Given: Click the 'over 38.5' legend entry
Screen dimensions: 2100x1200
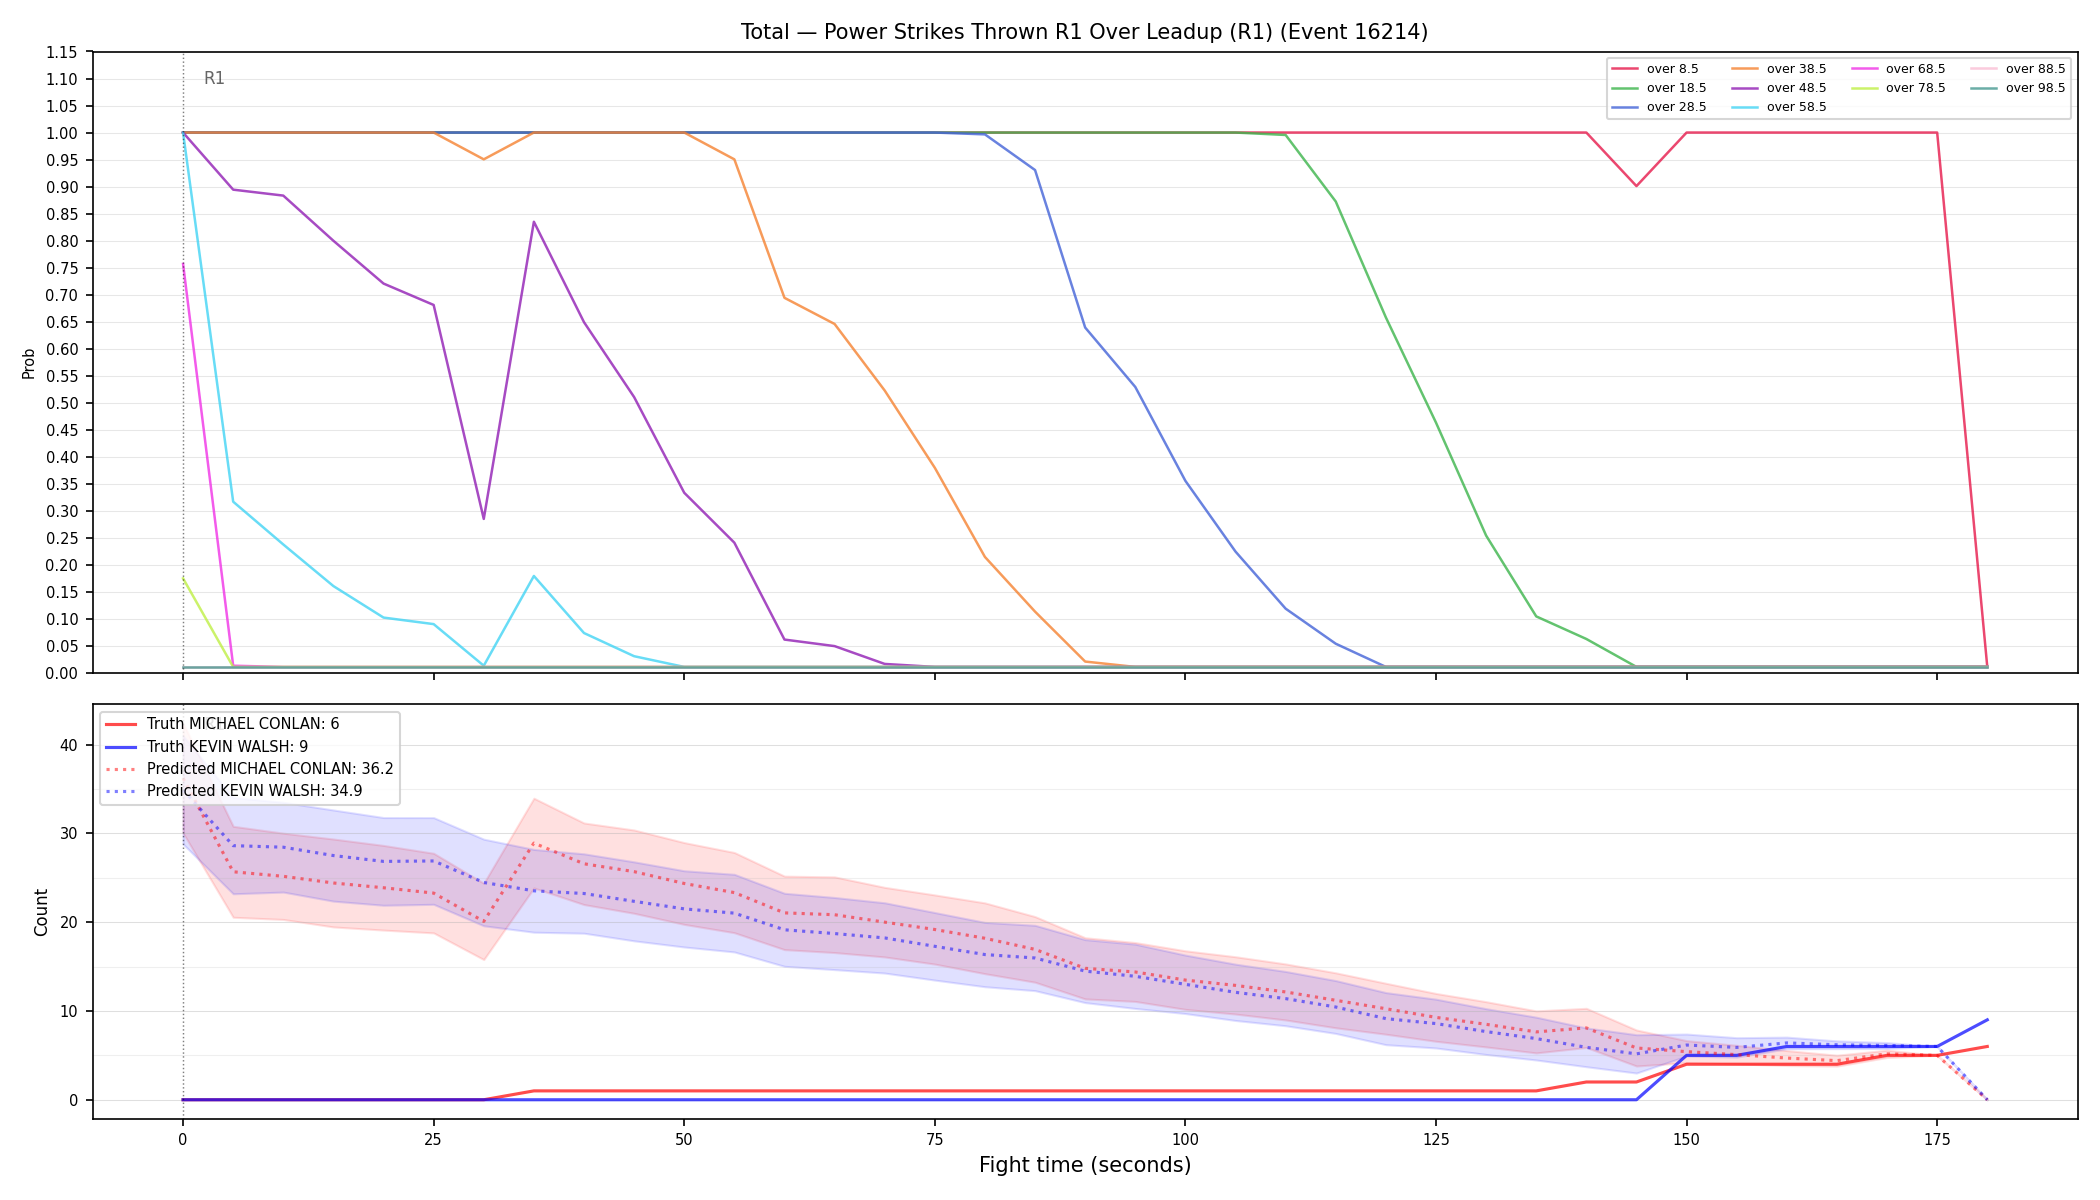Looking at the screenshot, I should [x=1779, y=69].
